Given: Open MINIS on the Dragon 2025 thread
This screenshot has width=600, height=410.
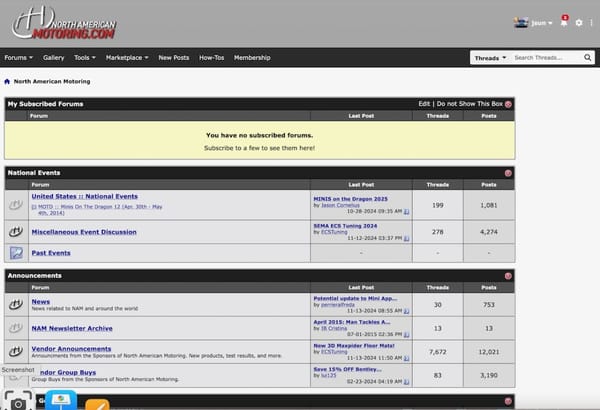Looking at the screenshot, I should [x=351, y=199].
